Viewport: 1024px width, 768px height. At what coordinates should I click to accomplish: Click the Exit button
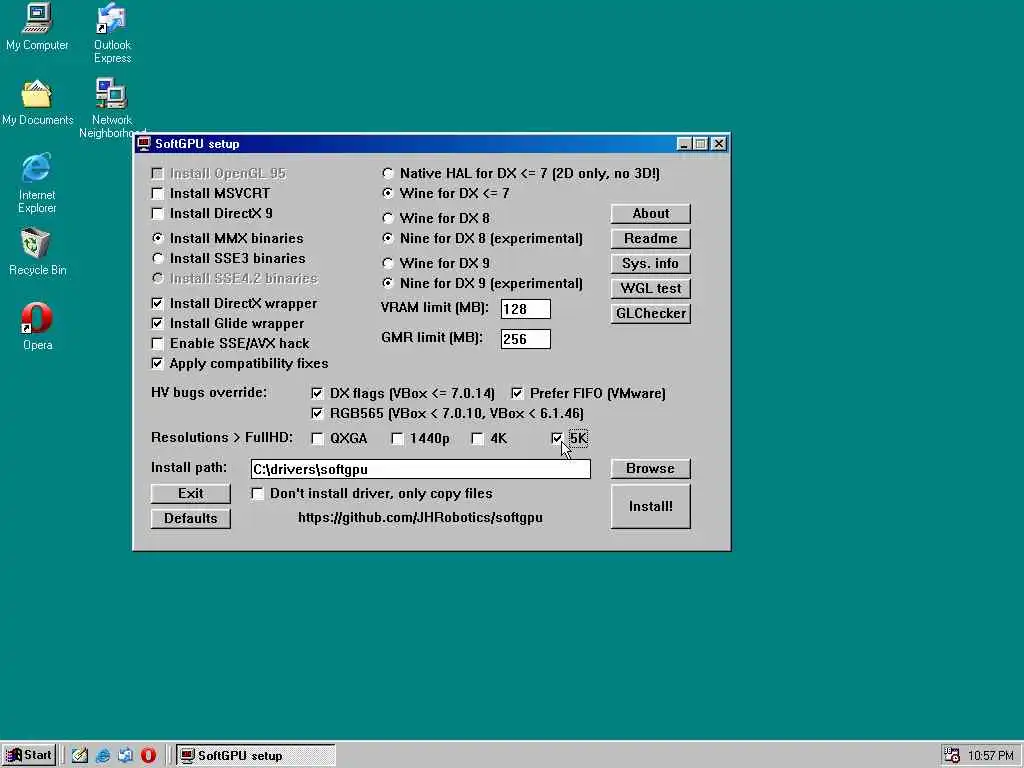click(x=191, y=494)
